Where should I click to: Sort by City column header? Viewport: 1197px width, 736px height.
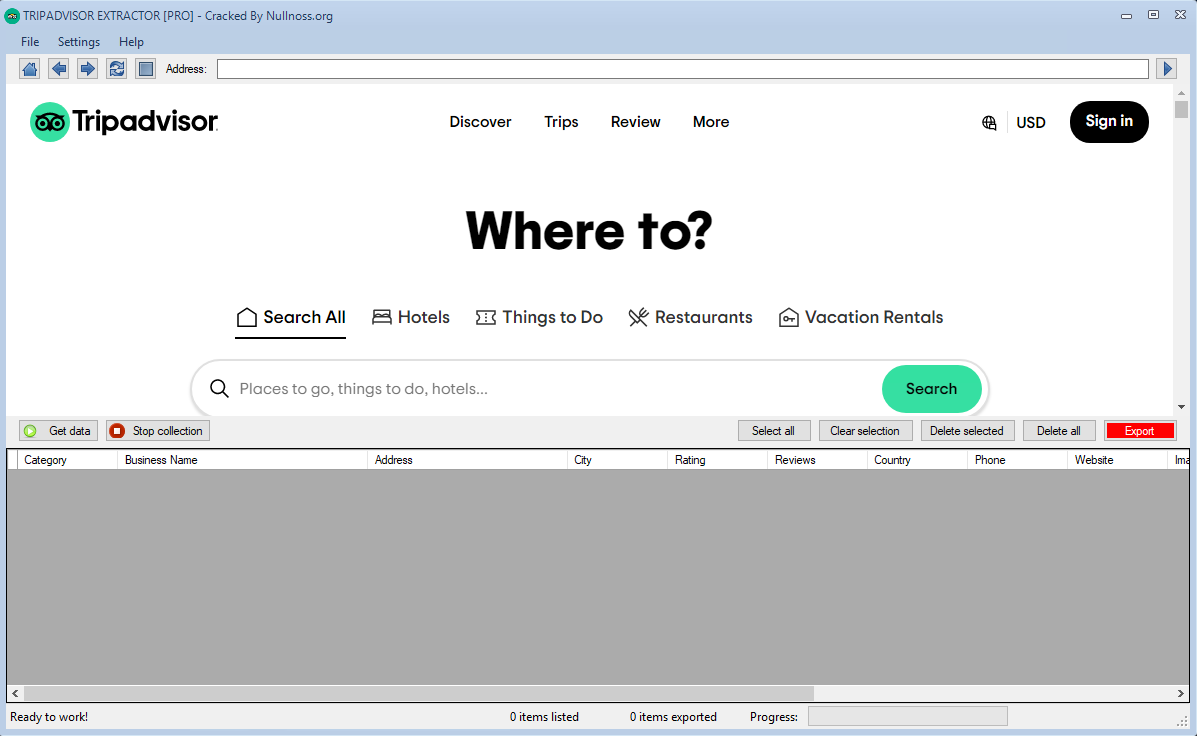(618, 460)
